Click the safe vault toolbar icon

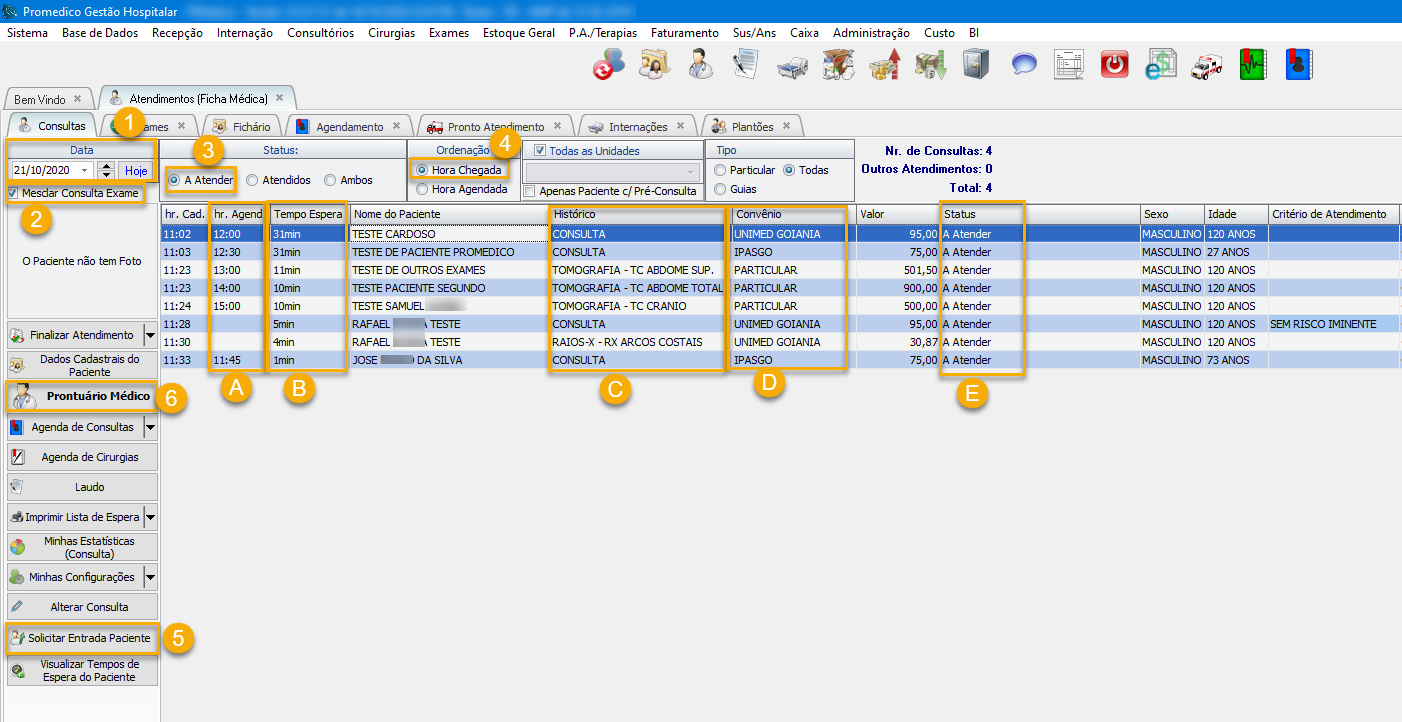click(x=976, y=65)
